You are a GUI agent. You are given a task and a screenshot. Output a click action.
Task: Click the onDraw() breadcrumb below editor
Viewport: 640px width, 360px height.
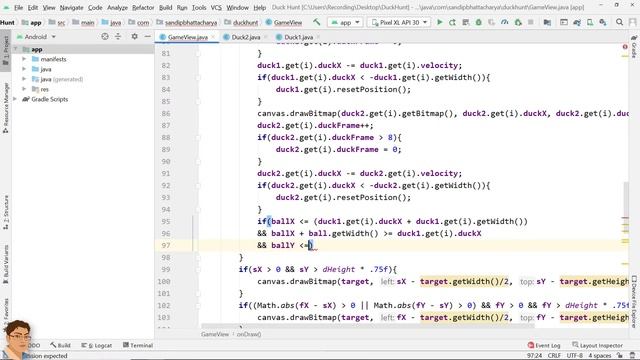(249, 334)
